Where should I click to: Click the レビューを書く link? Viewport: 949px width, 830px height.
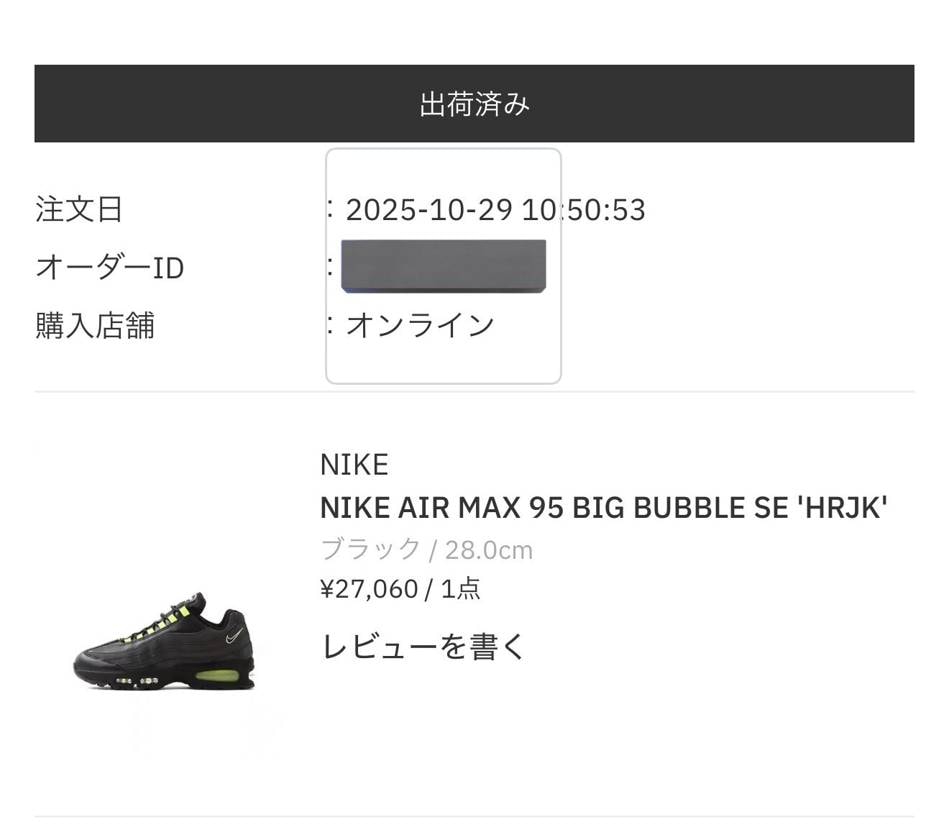[x=423, y=646]
